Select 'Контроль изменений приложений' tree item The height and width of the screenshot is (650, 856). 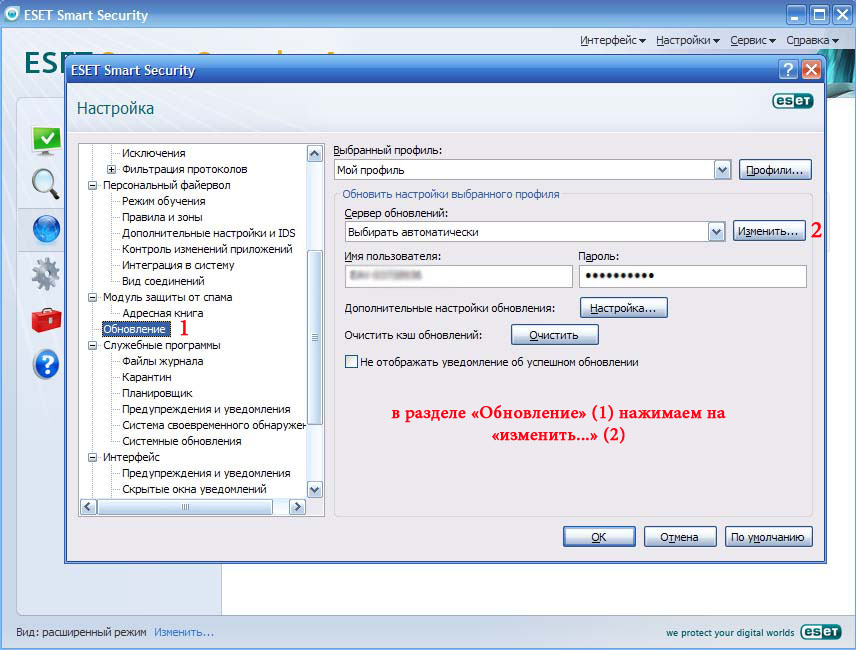tap(207, 249)
